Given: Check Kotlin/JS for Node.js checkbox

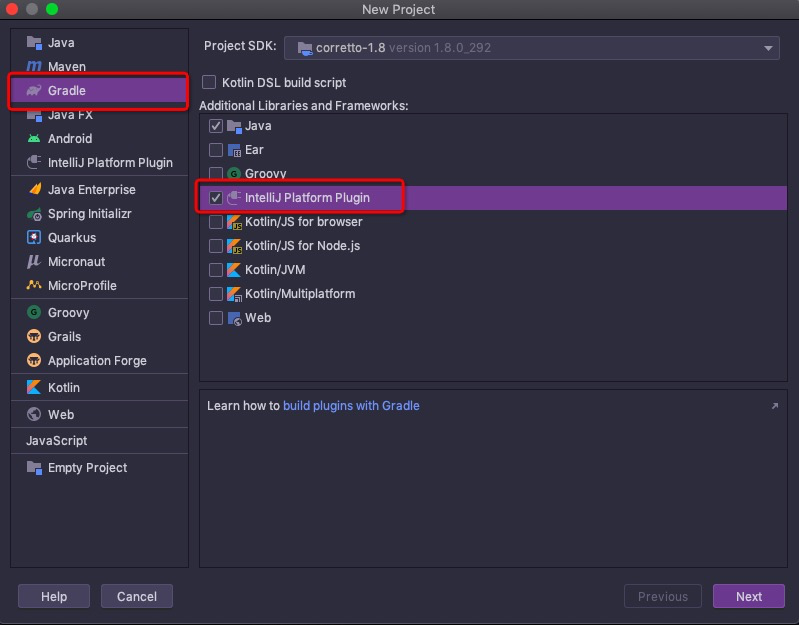Looking at the screenshot, I should click(x=216, y=246).
